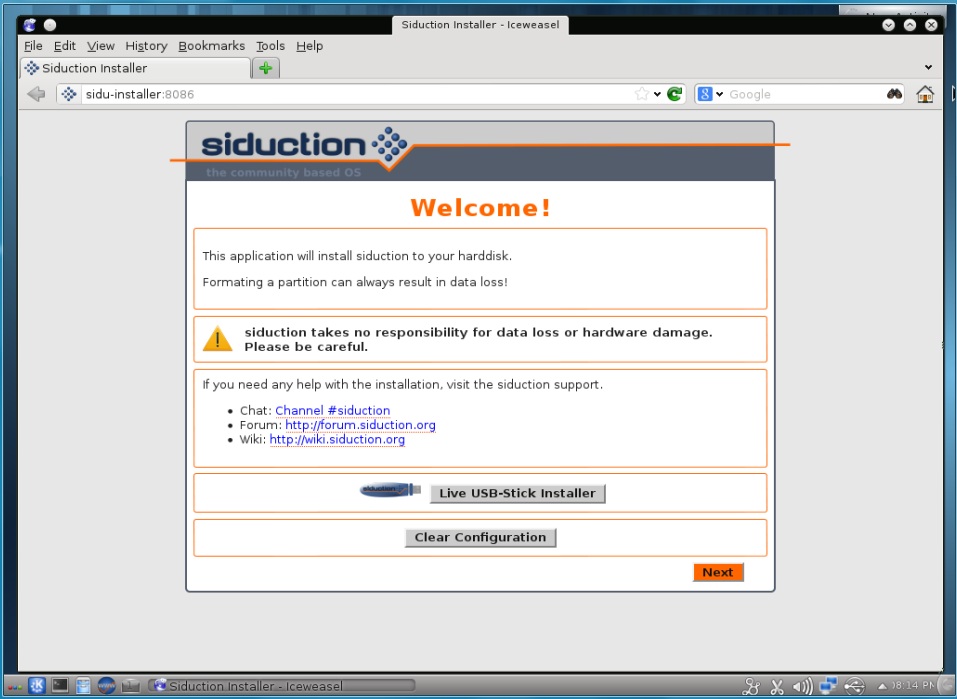
Task: Open the File menu
Action: coord(33,46)
